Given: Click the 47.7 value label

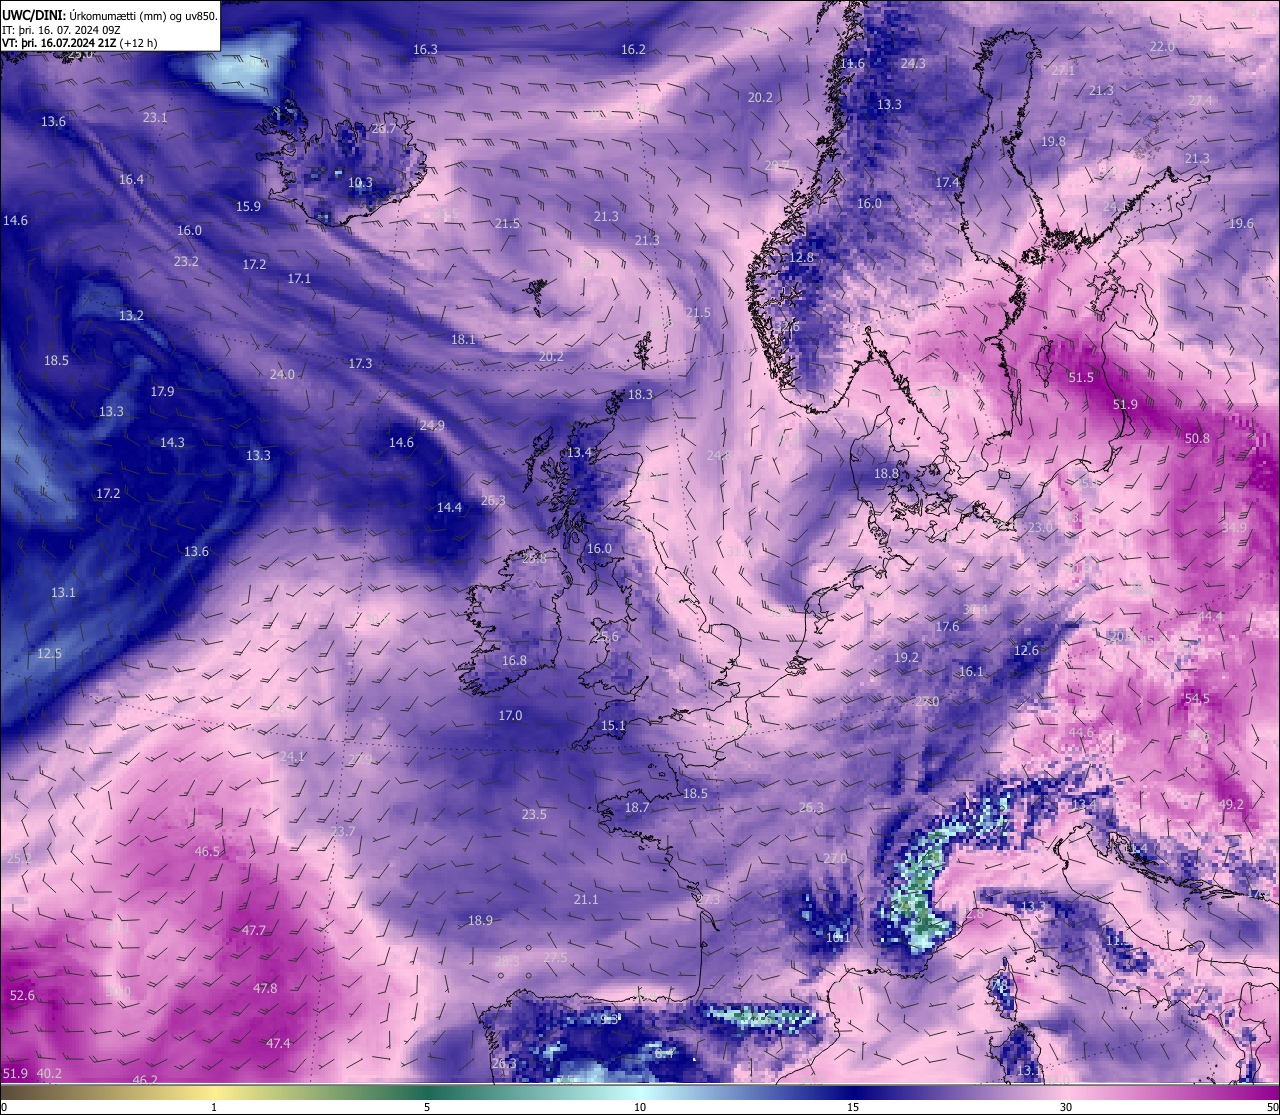Looking at the screenshot, I should click(x=254, y=930).
